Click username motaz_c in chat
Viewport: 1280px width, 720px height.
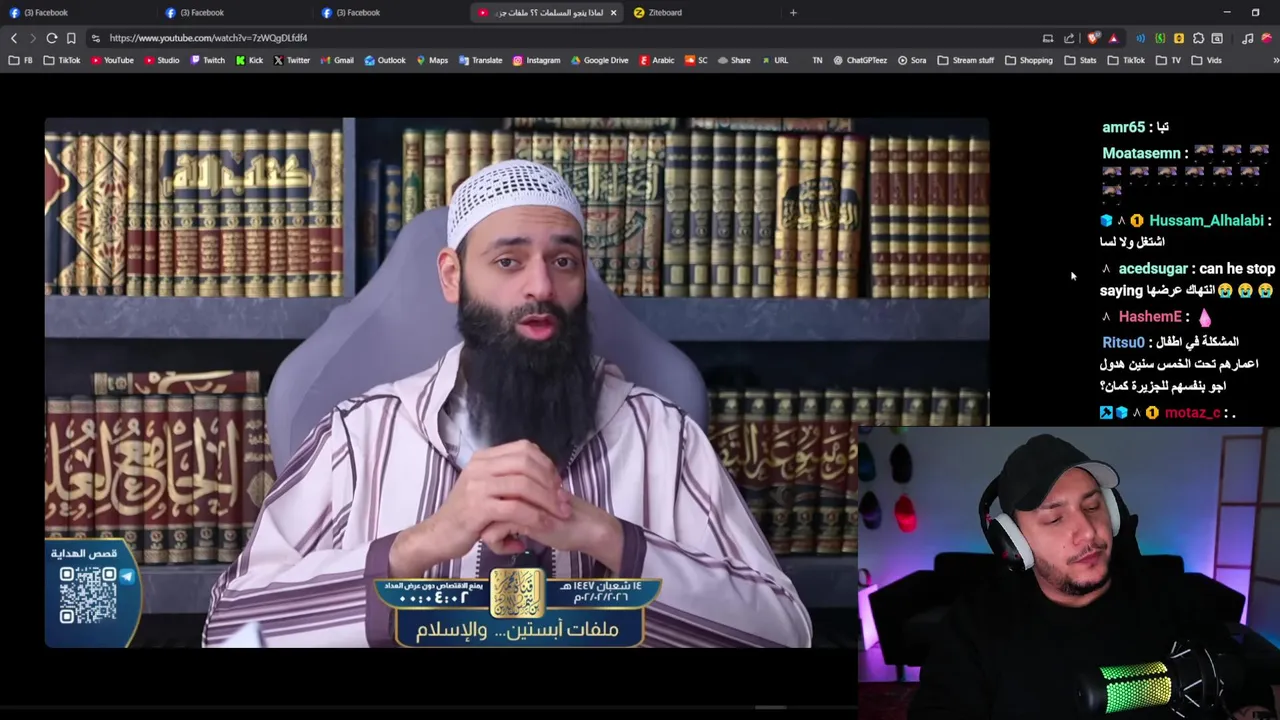(x=1193, y=413)
